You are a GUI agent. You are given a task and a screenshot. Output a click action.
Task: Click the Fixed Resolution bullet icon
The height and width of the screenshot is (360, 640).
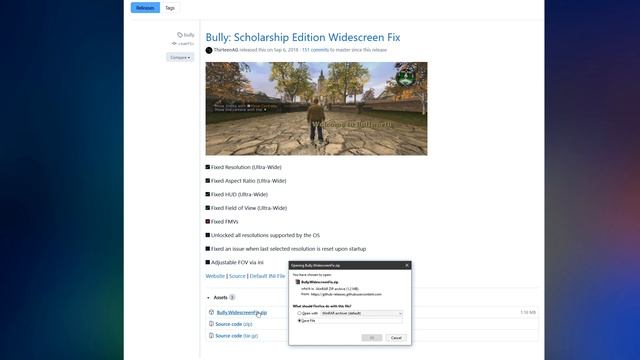pyautogui.click(x=208, y=167)
